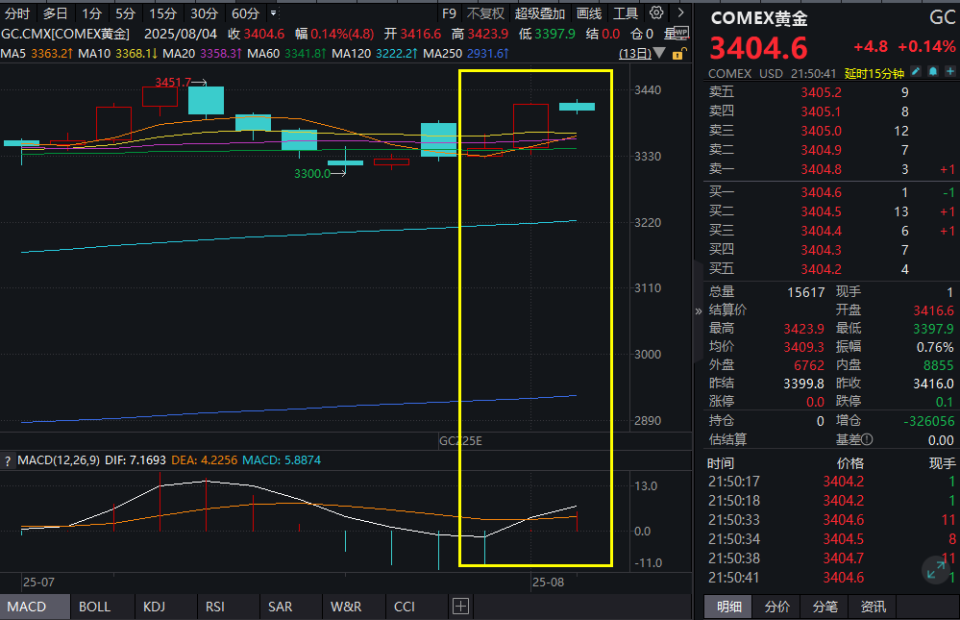Expand more time periods dropdown after 60分
The width and height of the screenshot is (960, 620).
point(274,13)
